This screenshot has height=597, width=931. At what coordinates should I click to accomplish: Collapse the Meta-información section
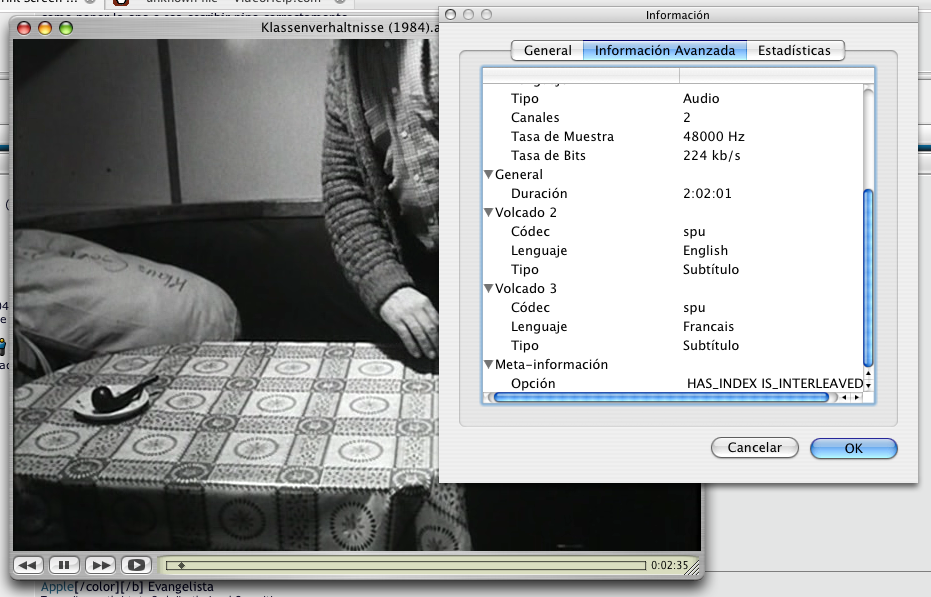click(x=489, y=364)
